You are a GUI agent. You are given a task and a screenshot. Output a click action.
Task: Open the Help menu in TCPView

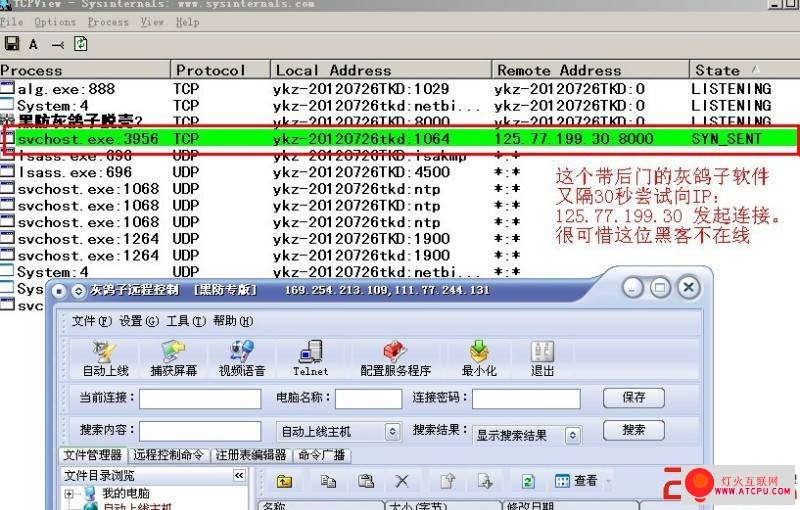point(187,22)
